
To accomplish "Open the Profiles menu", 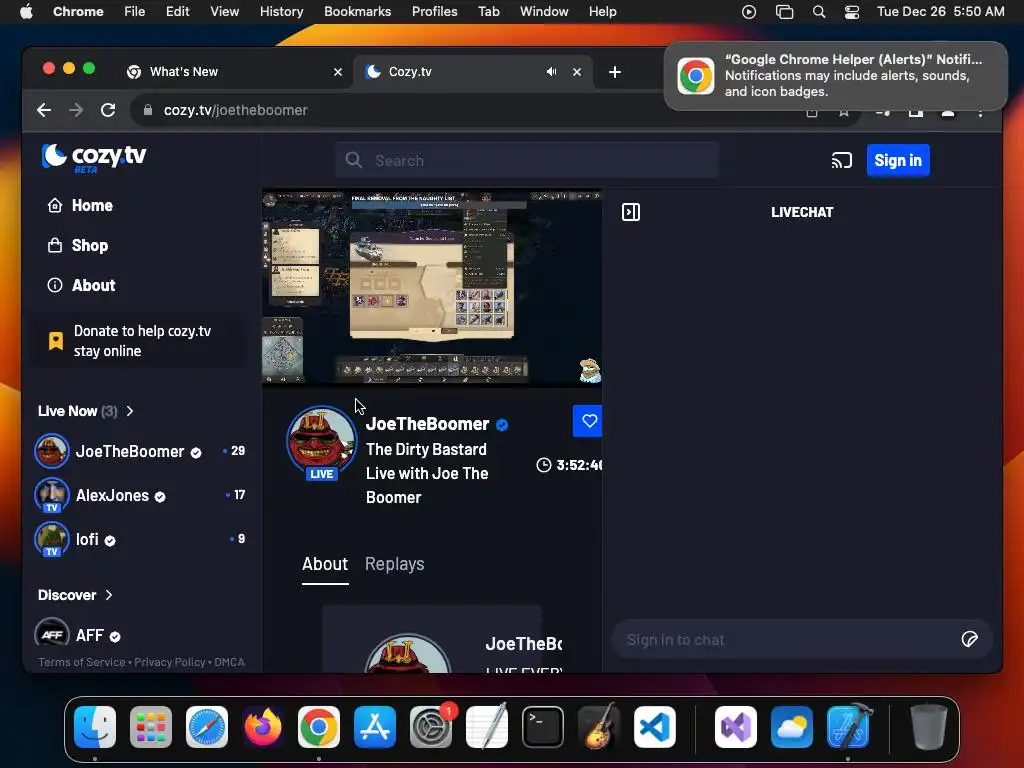I will tap(434, 12).
